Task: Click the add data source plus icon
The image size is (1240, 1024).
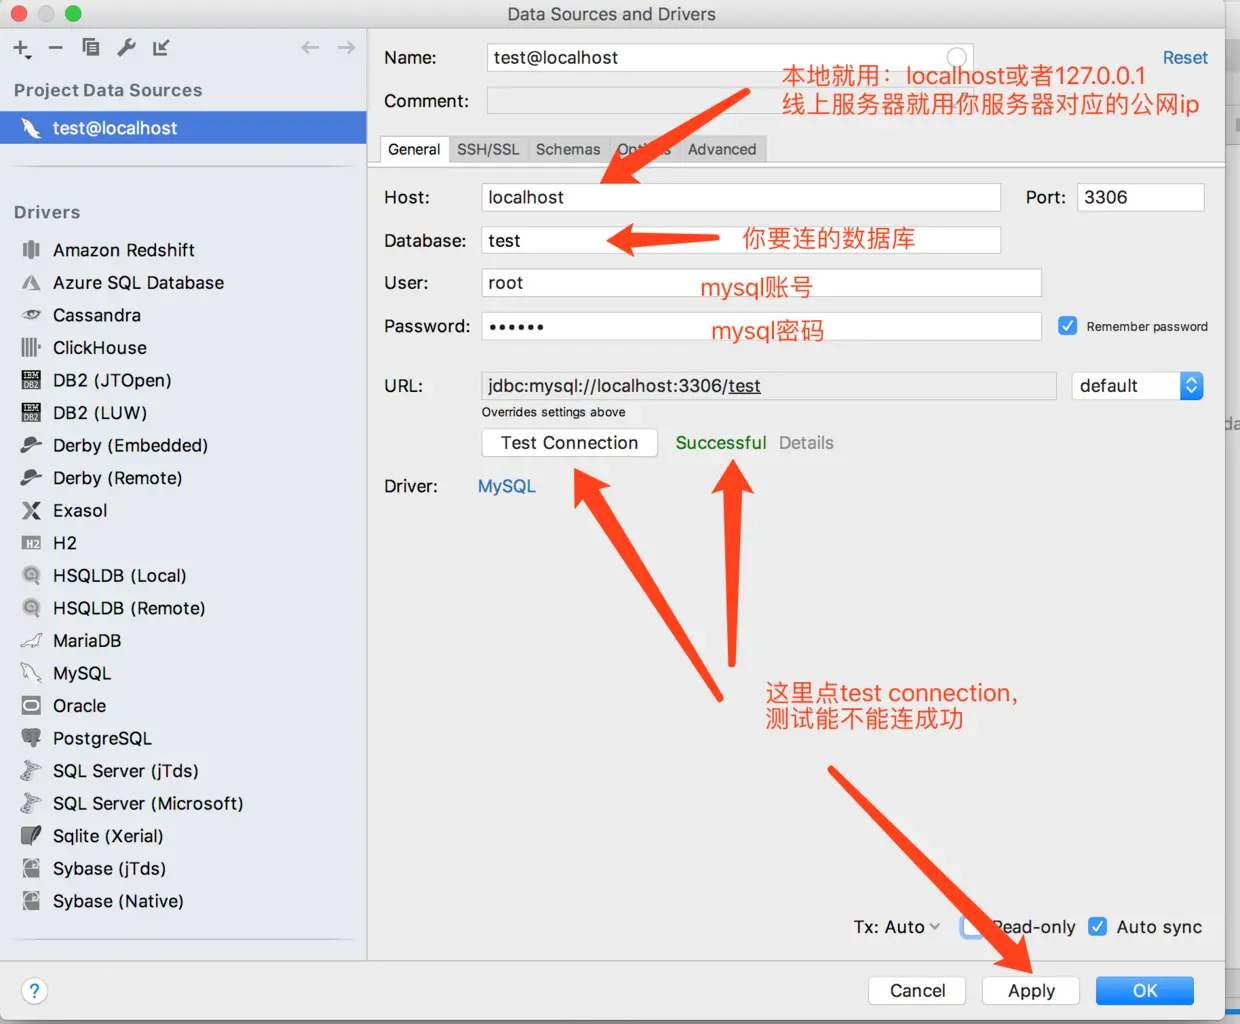Action: [x=22, y=48]
